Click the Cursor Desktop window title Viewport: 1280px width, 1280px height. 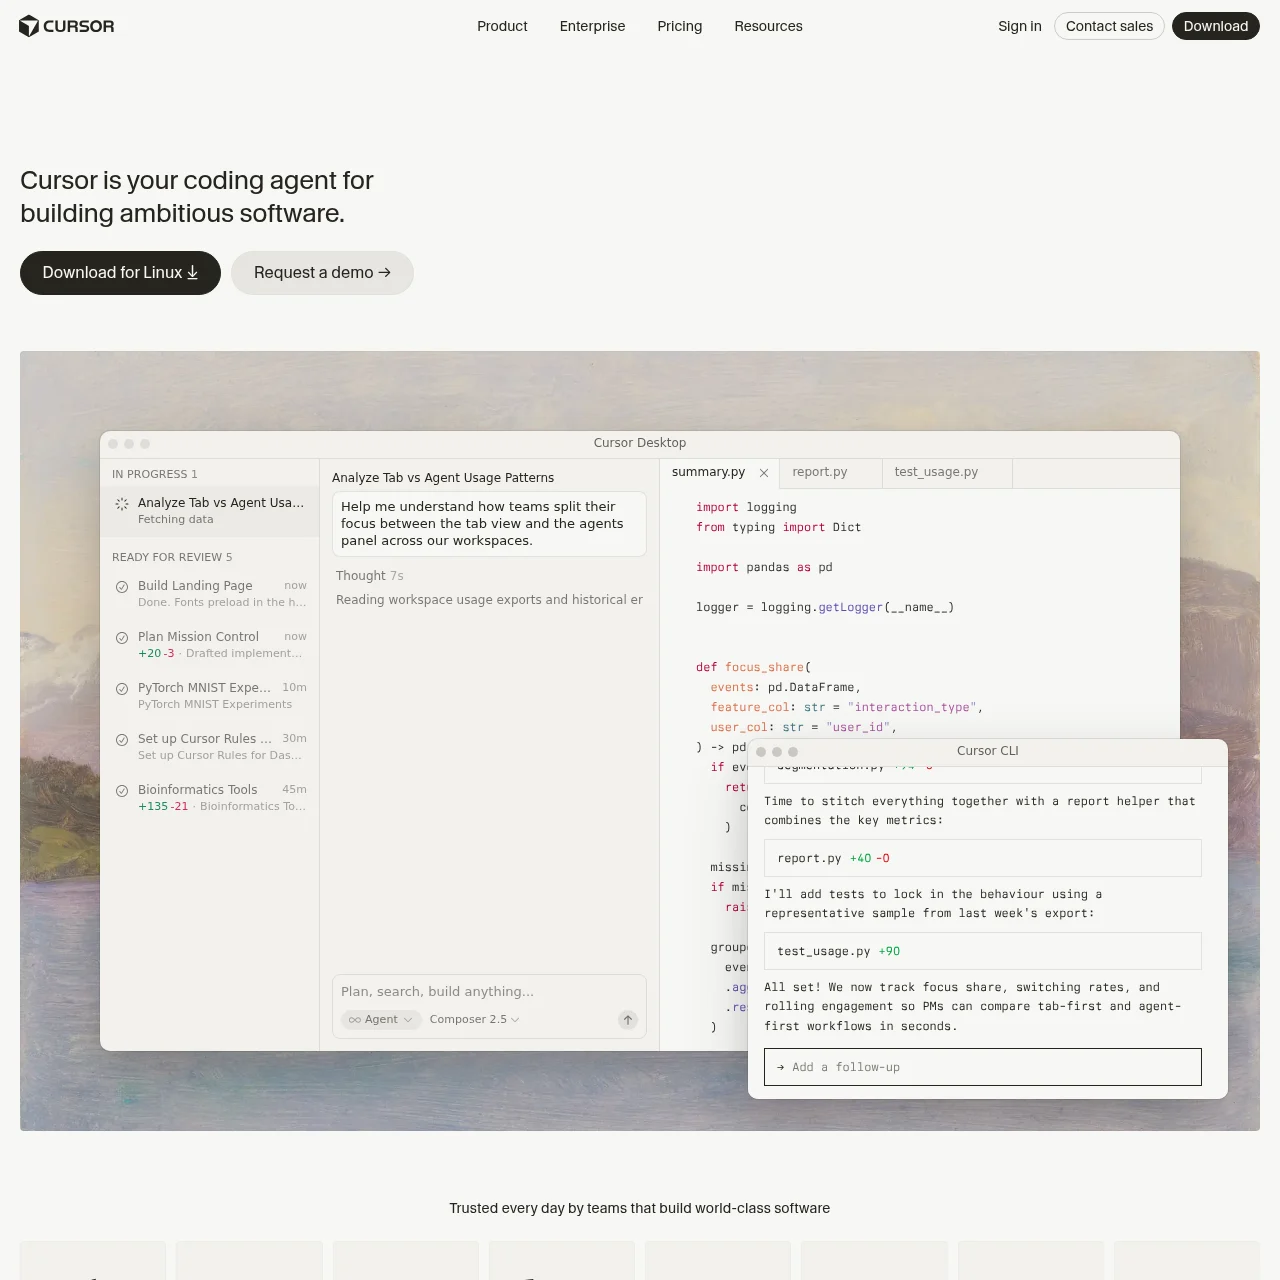640,443
